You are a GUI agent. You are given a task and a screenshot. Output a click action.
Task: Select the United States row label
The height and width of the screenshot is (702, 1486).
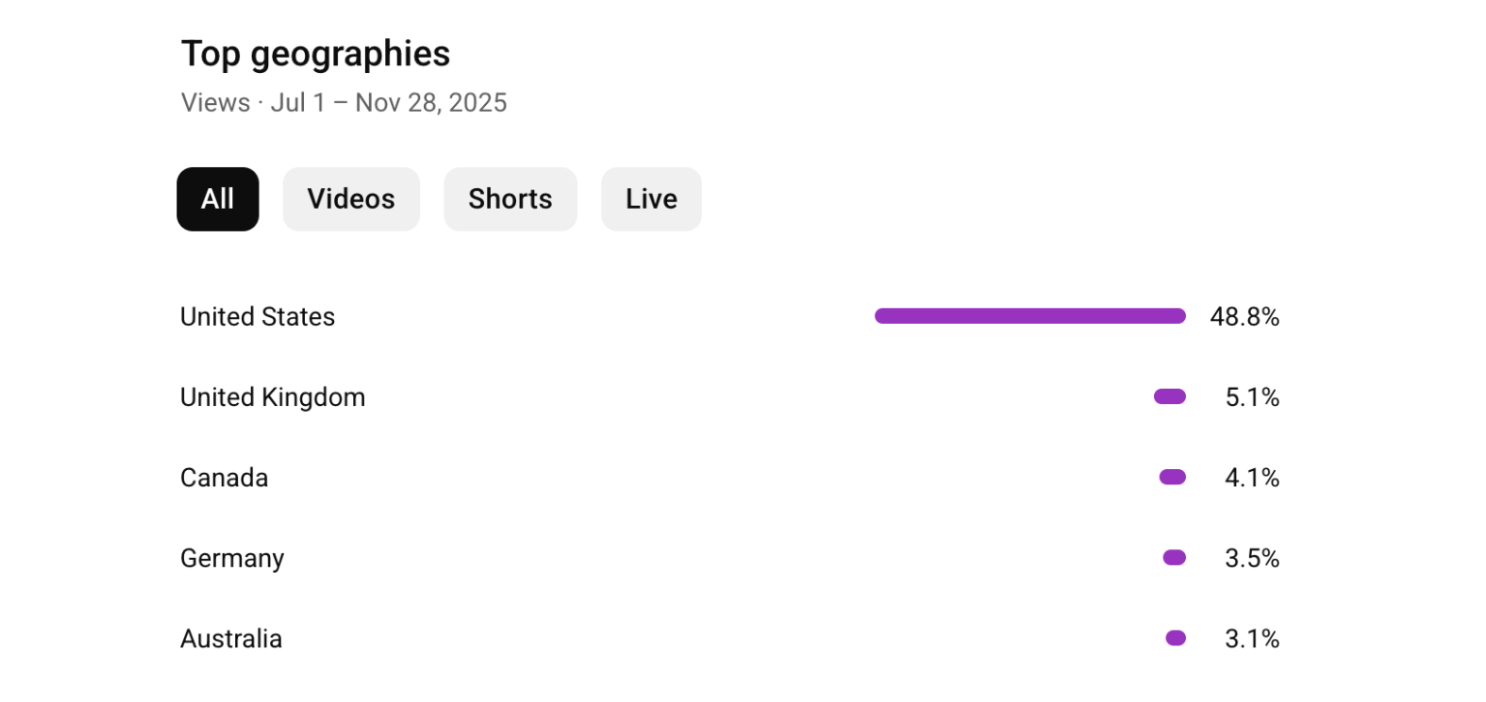click(x=257, y=317)
